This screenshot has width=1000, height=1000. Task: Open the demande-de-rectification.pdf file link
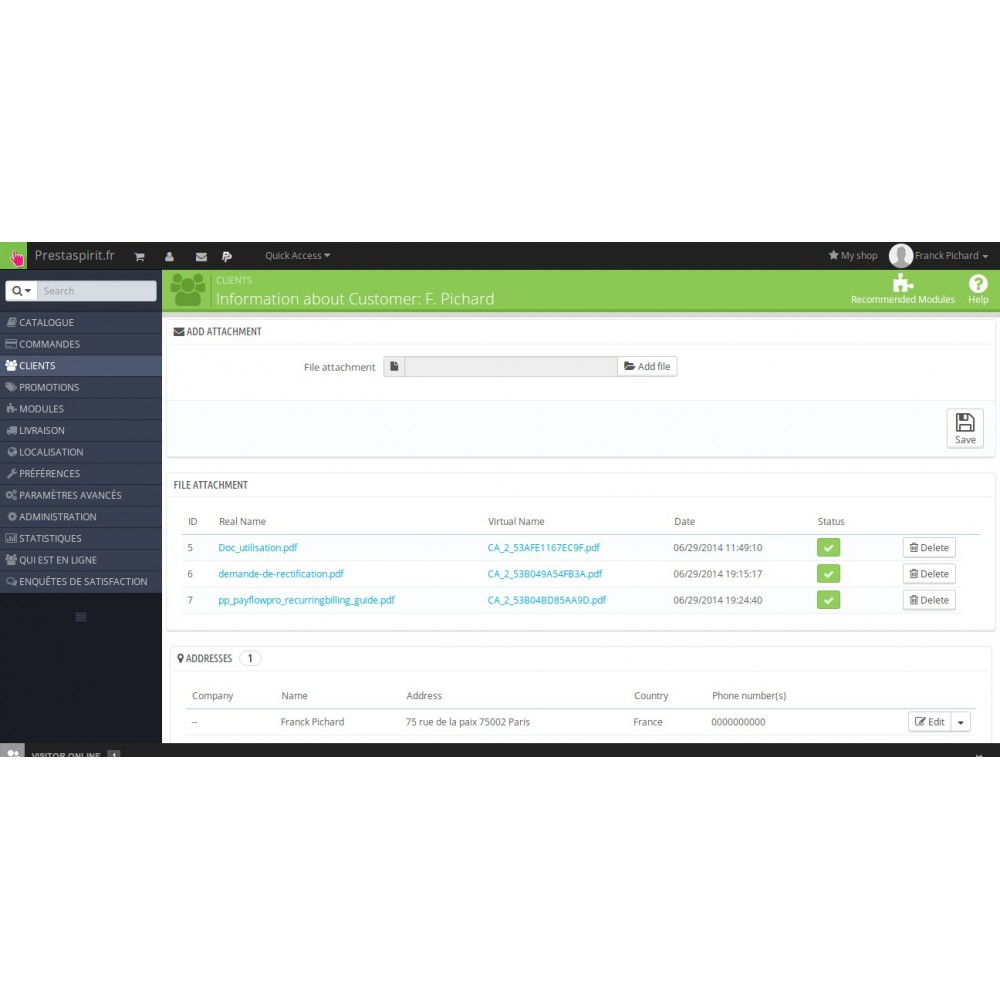[x=281, y=574]
